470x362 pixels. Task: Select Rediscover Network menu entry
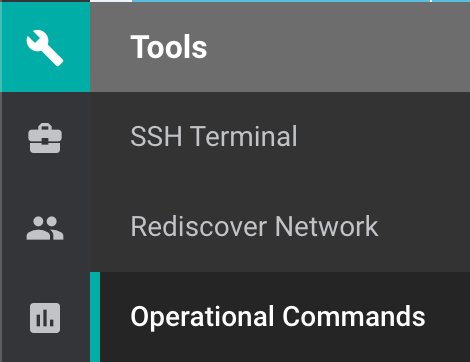pyautogui.click(x=280, y=227)
